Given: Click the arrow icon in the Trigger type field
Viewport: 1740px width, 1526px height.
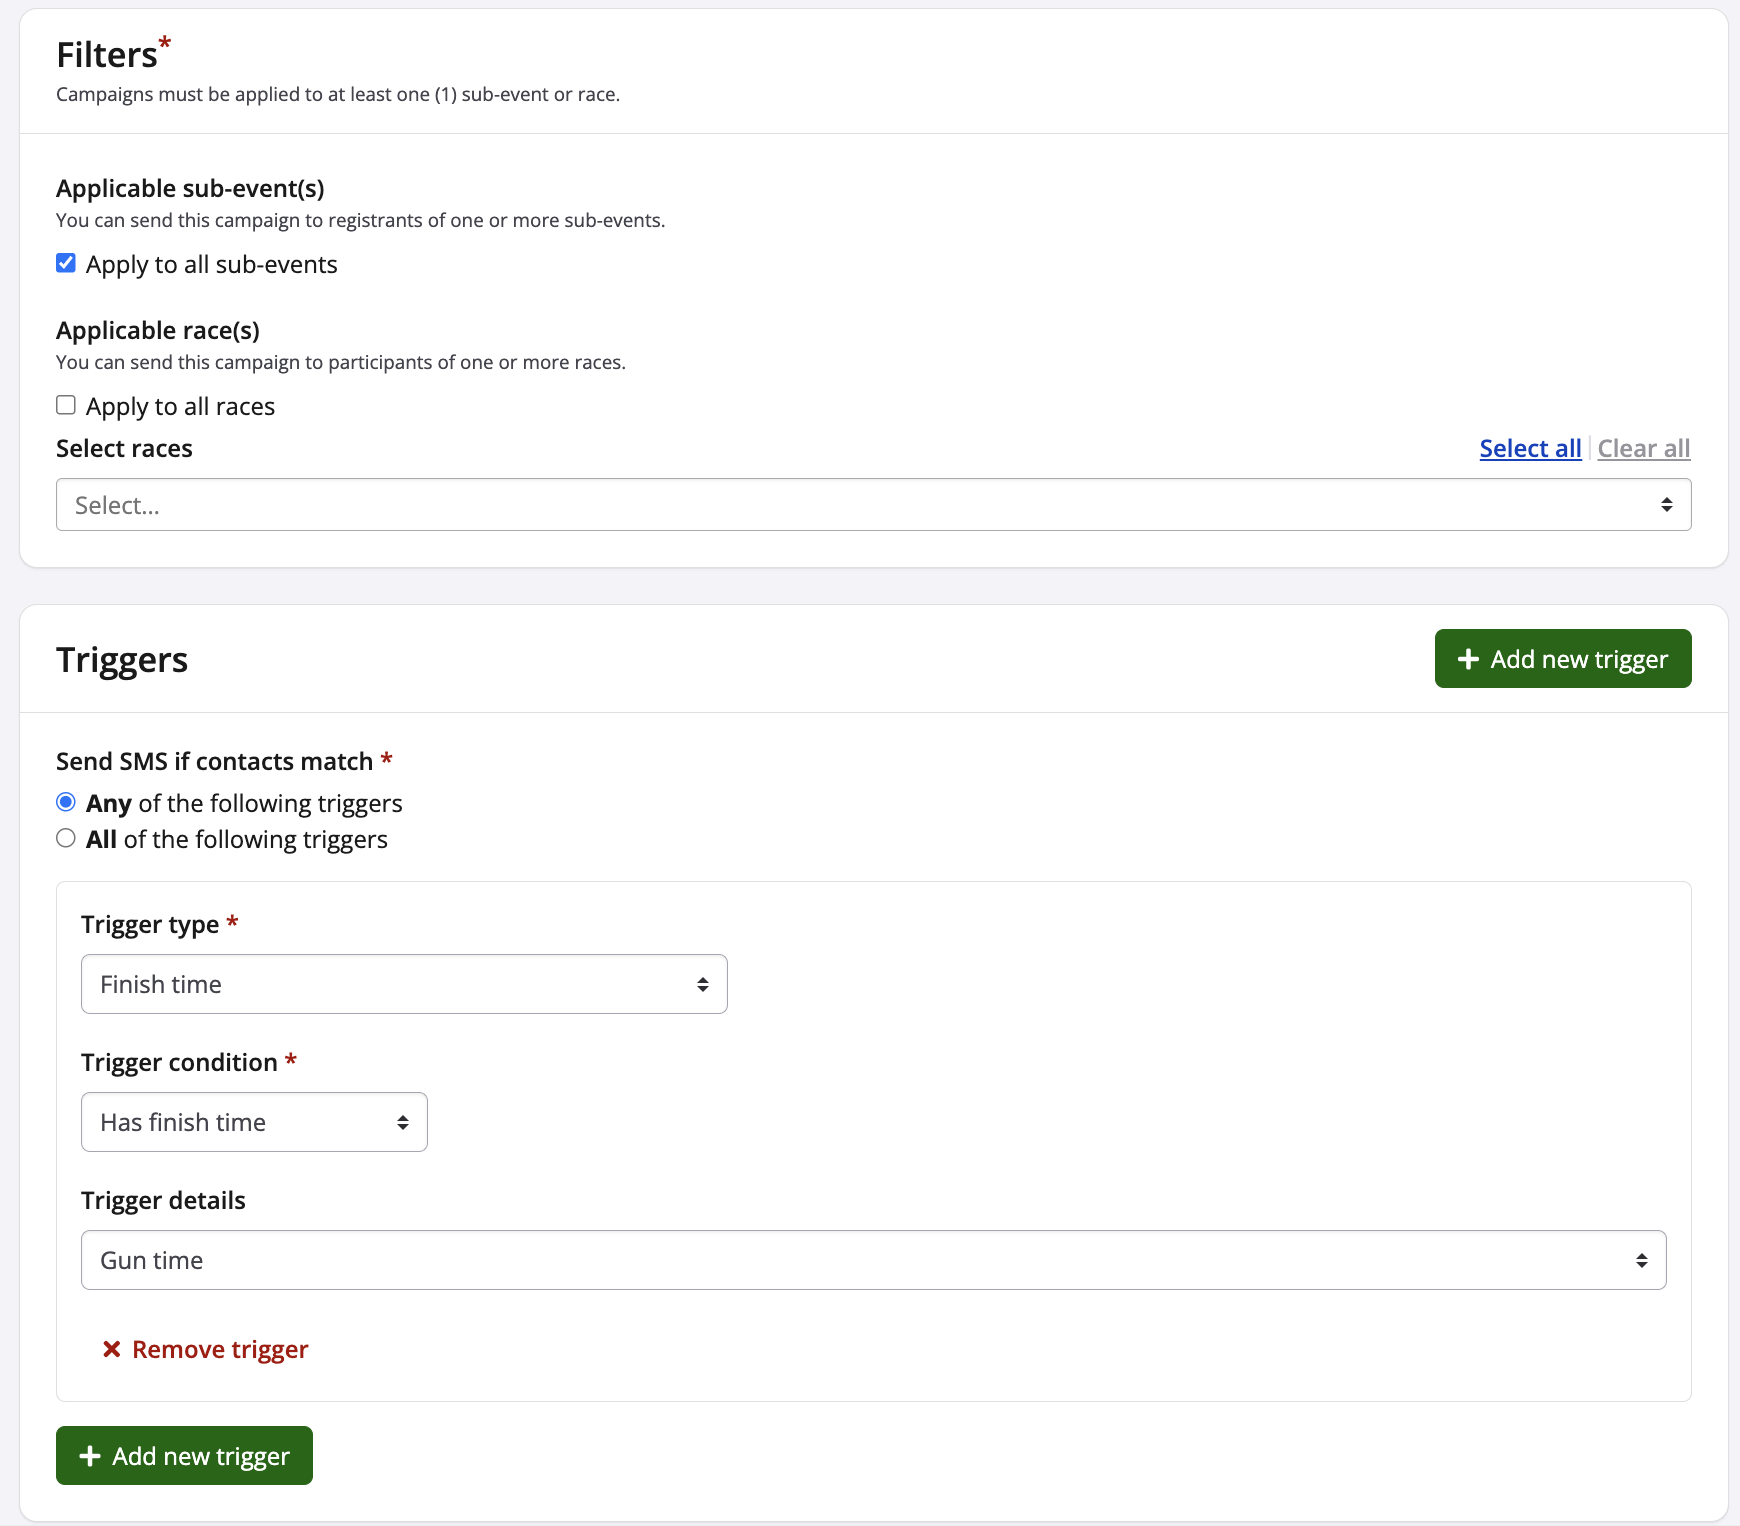Looking at the screenshot, I should (x=703, y=985).
